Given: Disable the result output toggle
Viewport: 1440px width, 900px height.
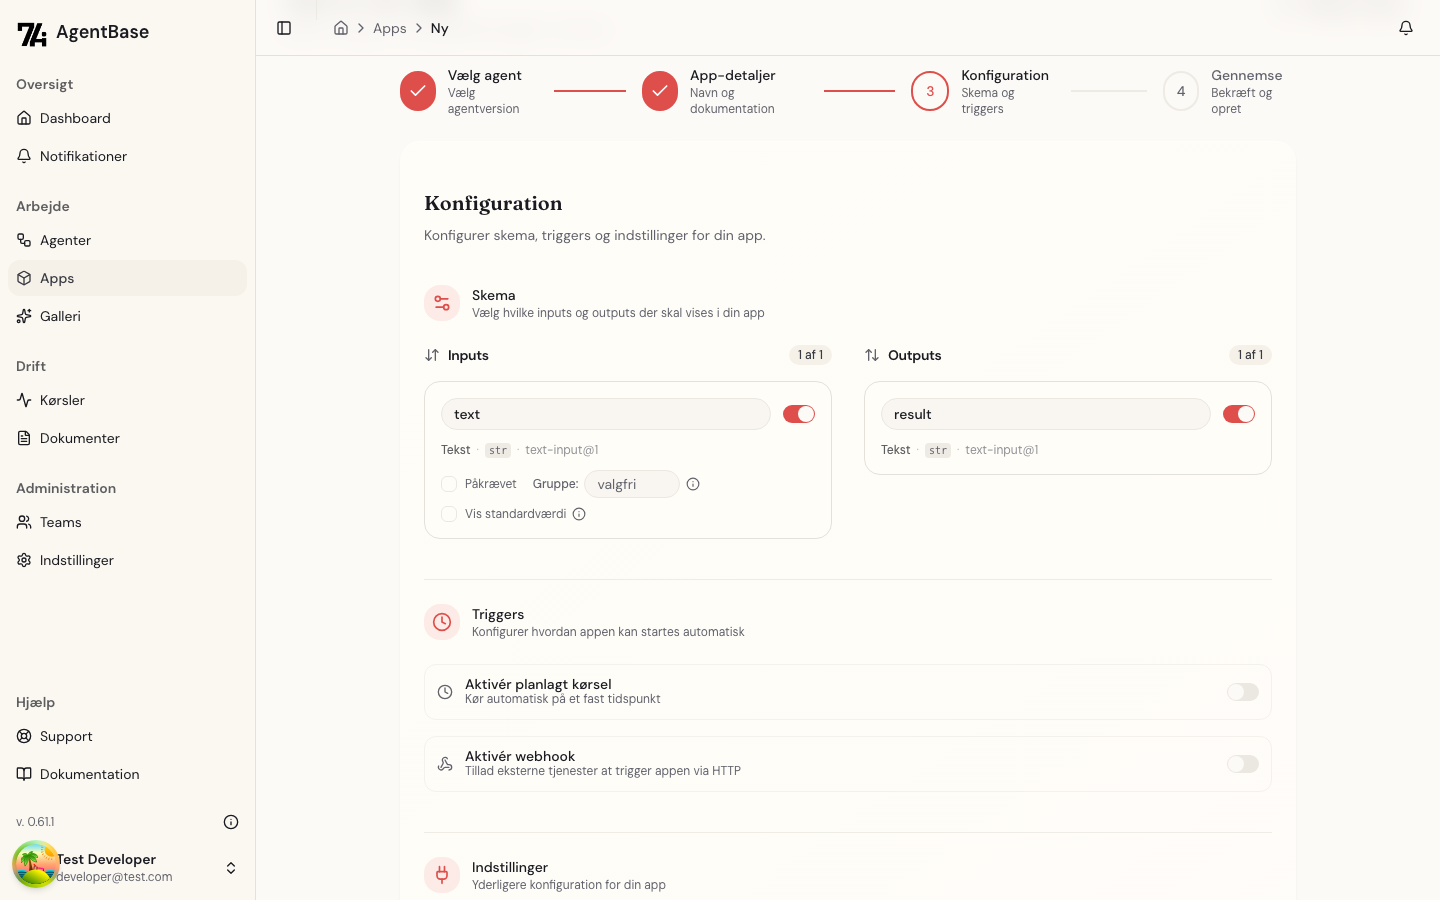Looking at the screenshot, I should (x=1238, y=414).
